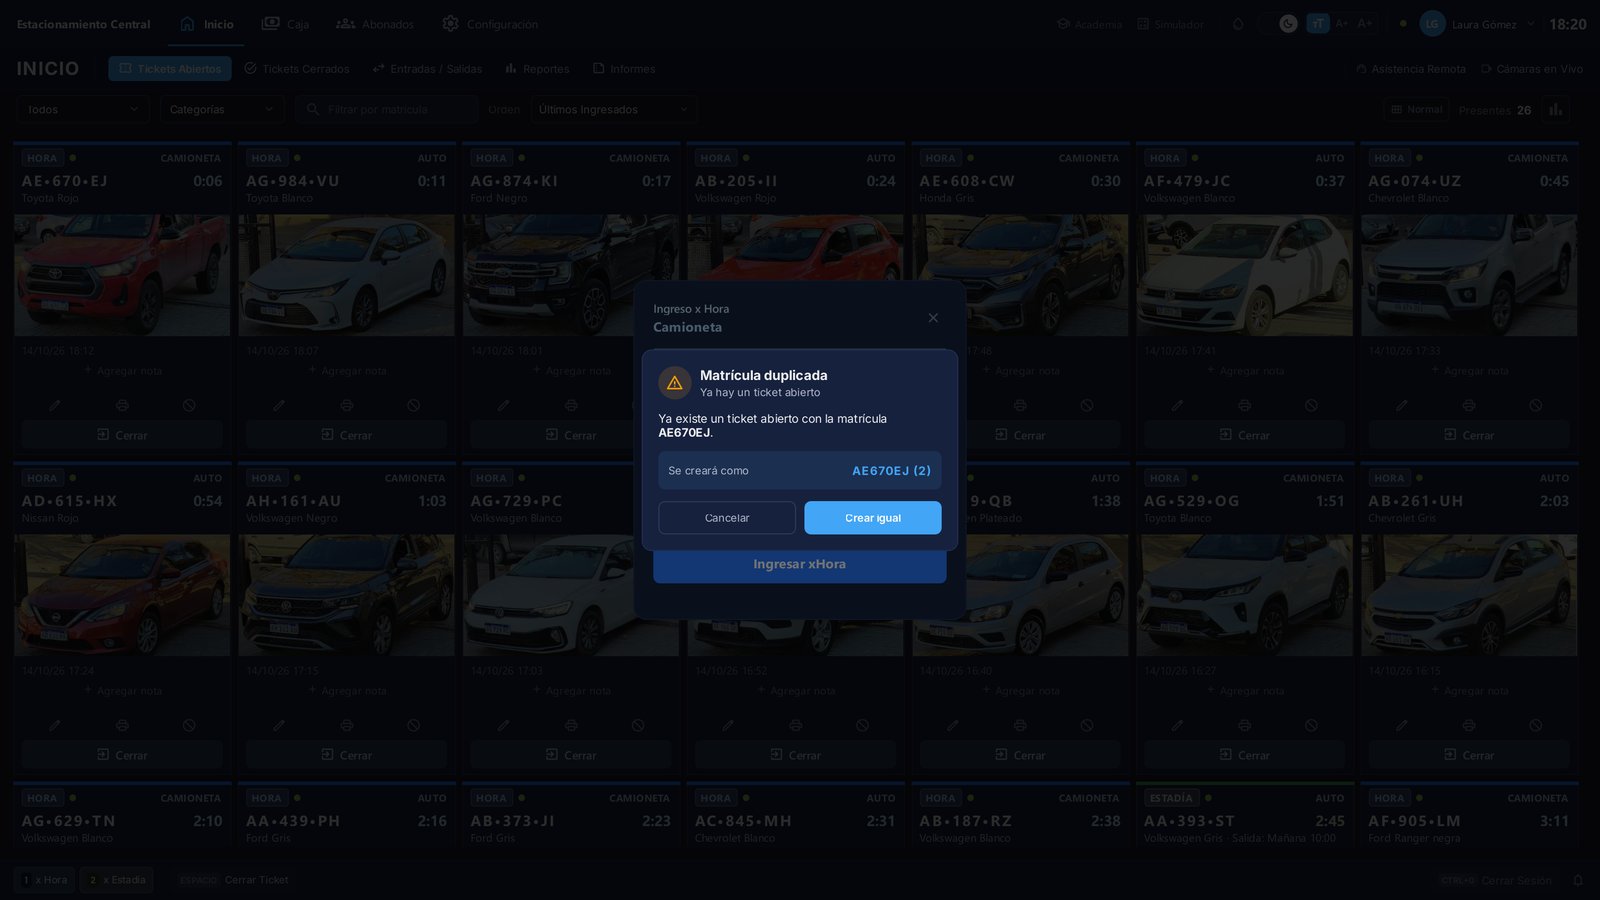Viewport: 1600px width, 900px height.
Task: Open the Reportes tab
Action: tap(537, 69)
